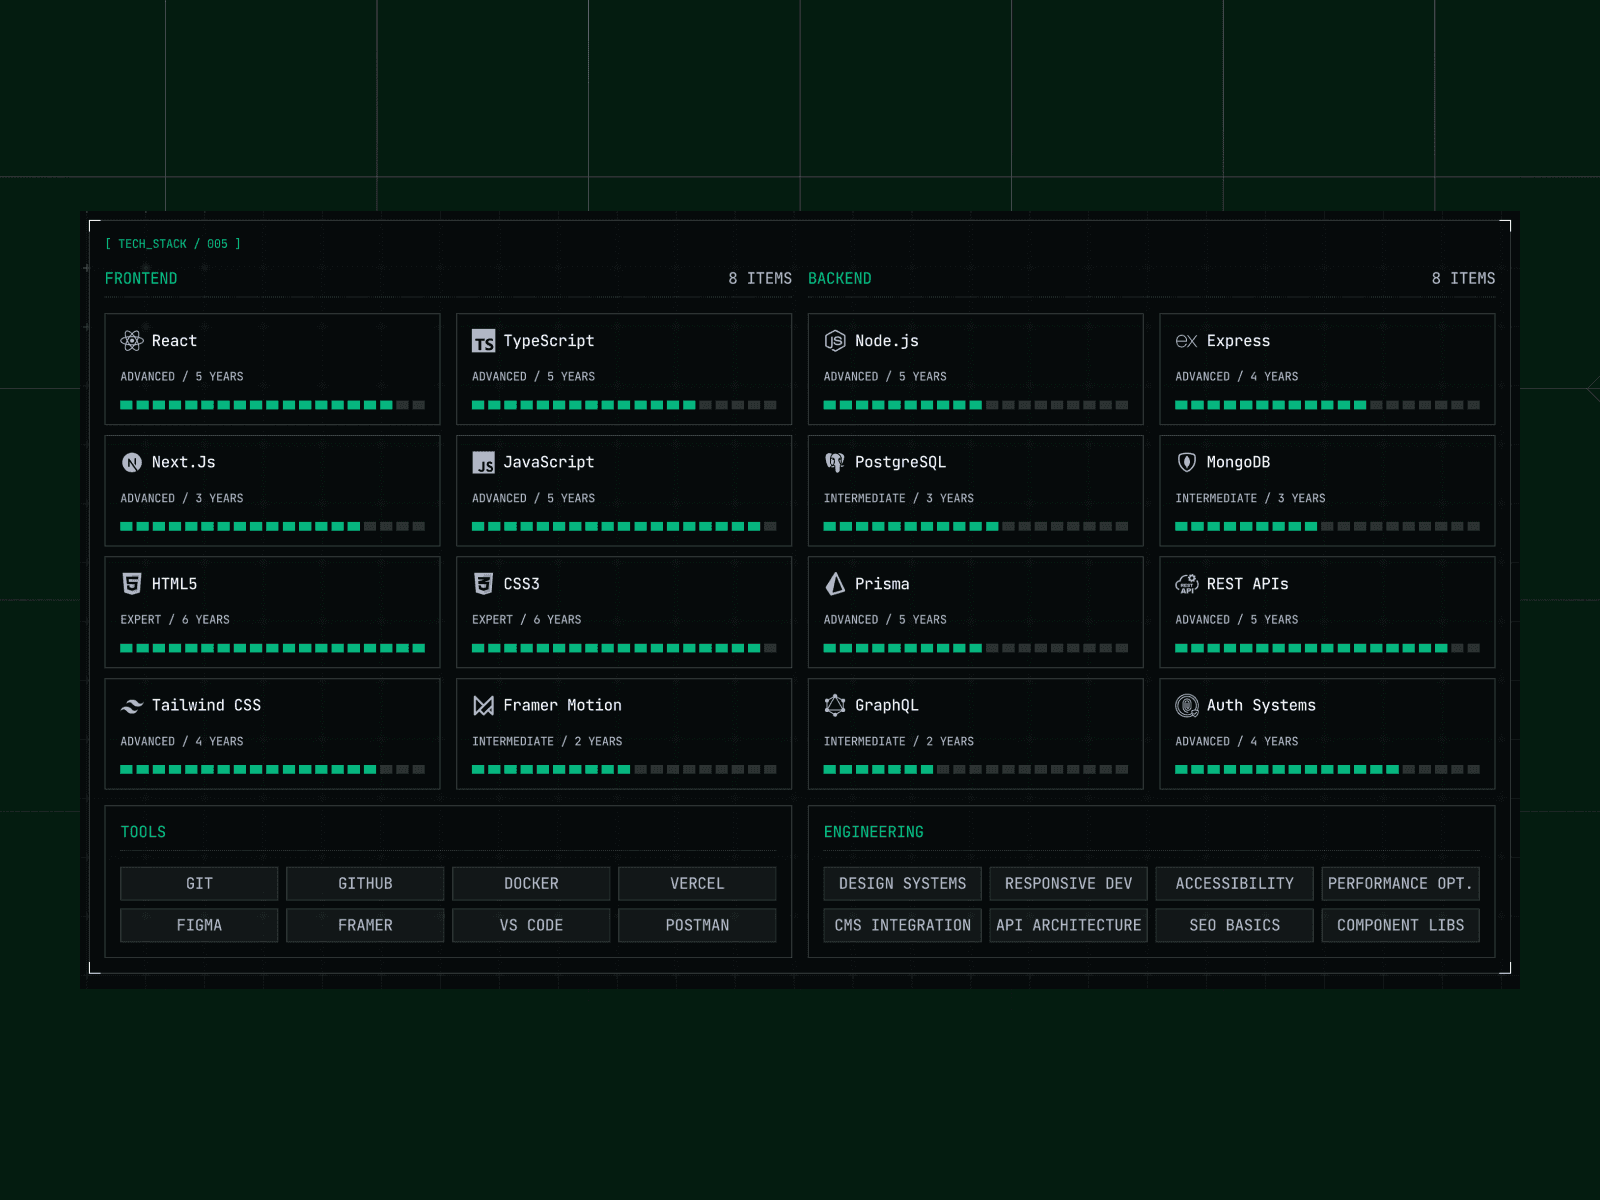Select the GIT tool tag

coord(199,884)
